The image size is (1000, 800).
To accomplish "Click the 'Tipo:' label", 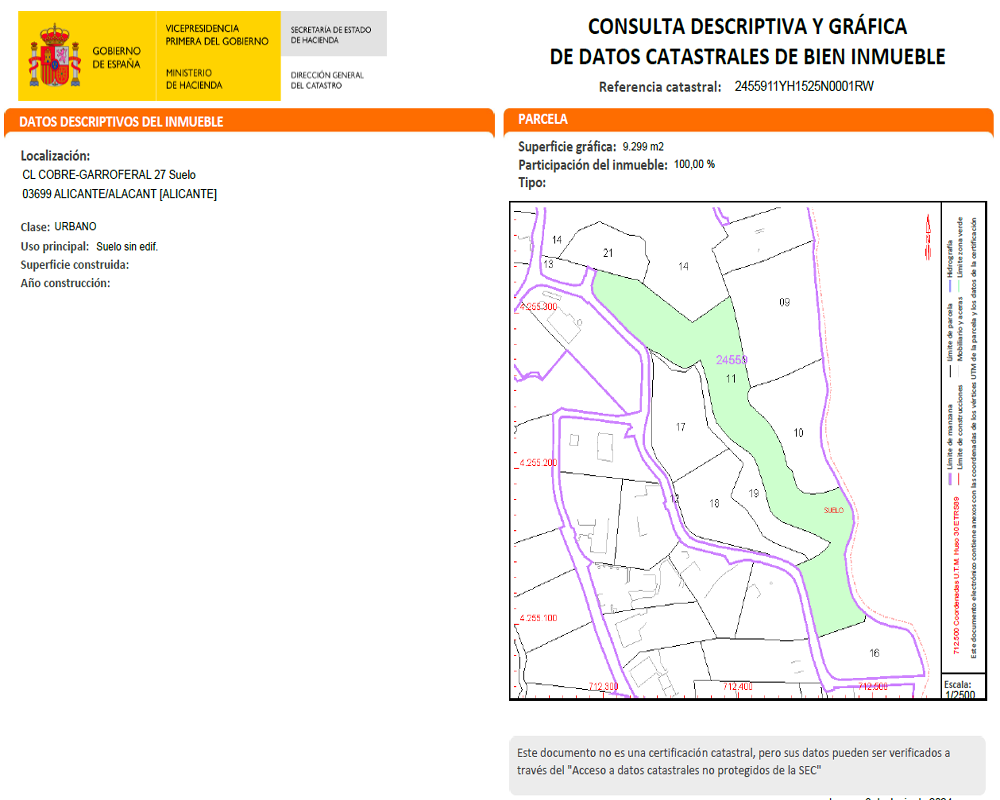I will point(532,183).
